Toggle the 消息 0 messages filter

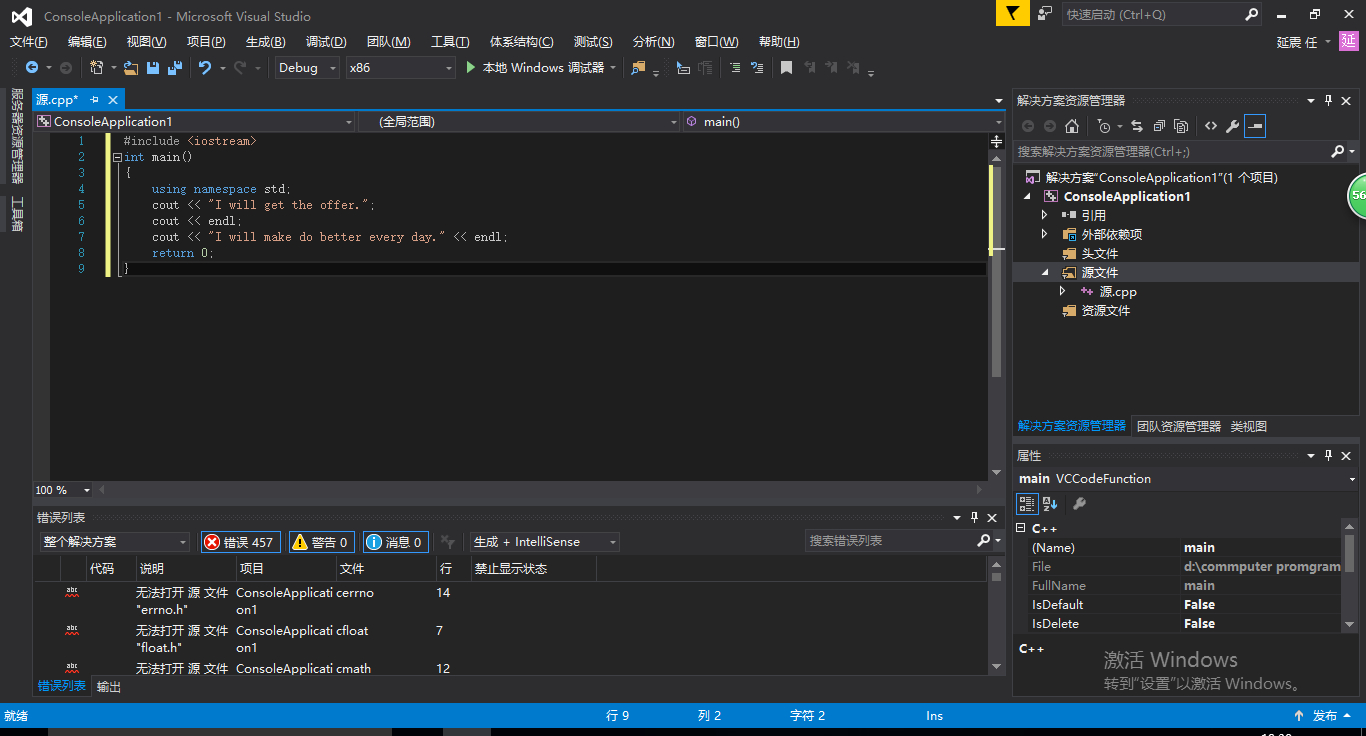pyautogui.click(x=395, y=542)
